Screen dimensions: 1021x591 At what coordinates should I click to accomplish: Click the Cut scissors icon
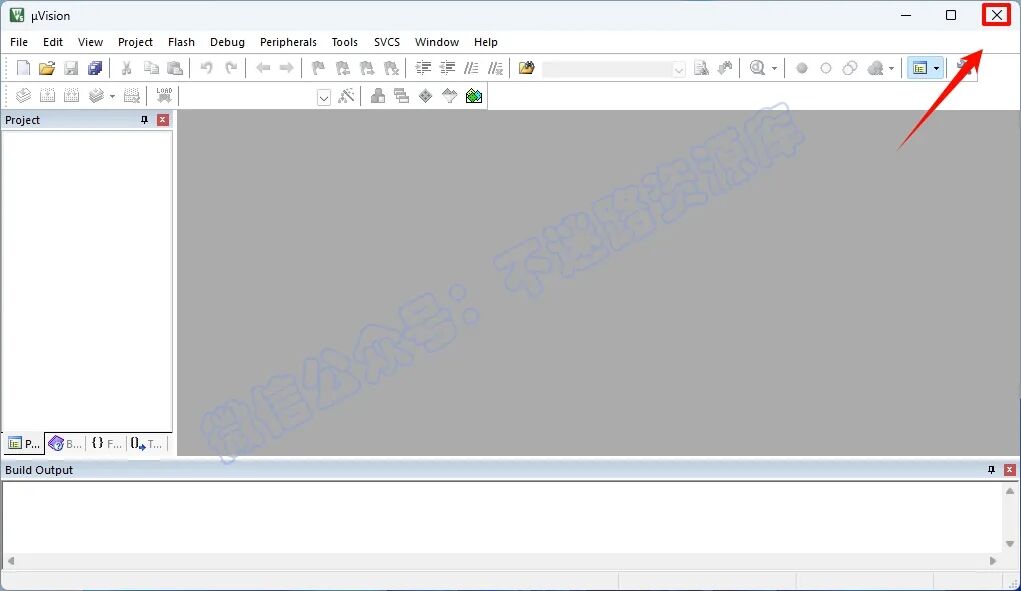(127, 68)
